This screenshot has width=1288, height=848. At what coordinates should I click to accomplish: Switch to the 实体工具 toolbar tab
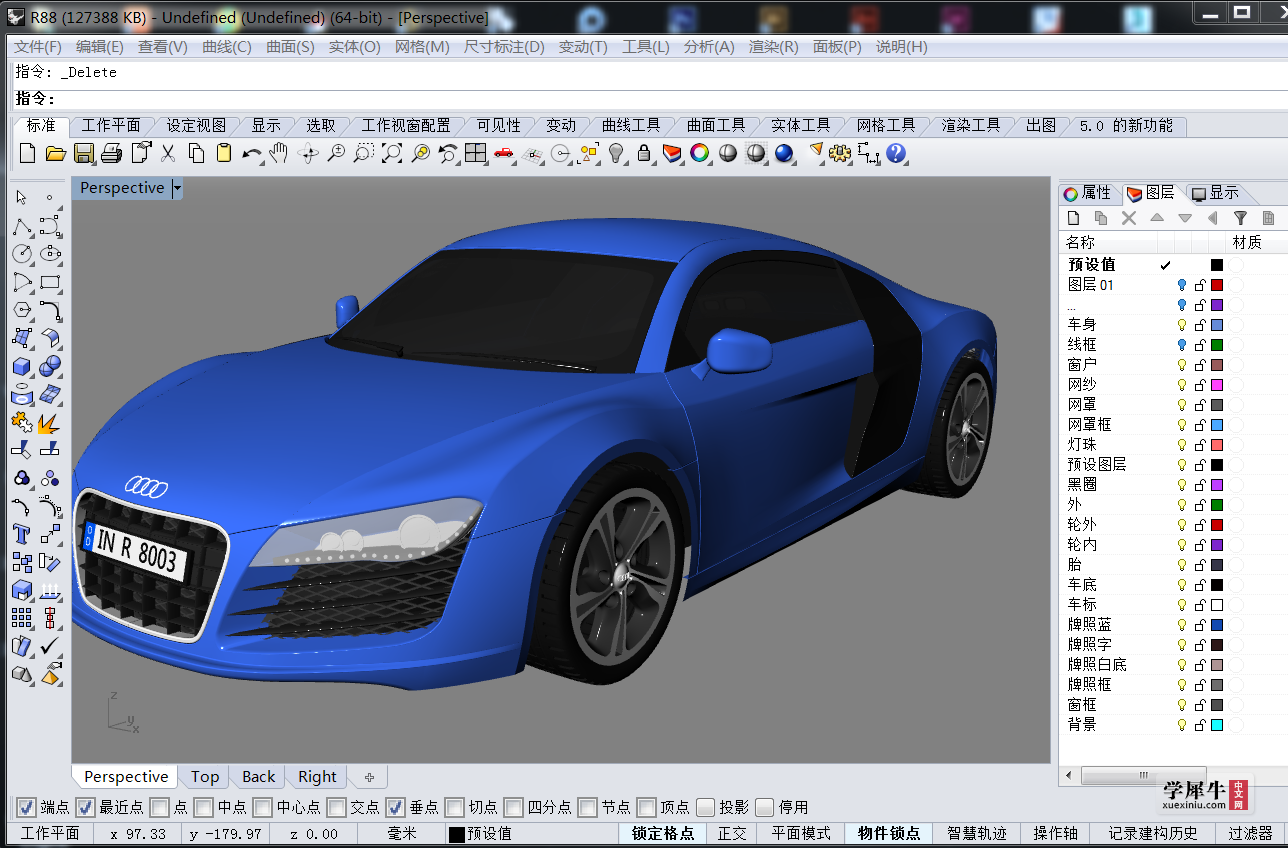(801, 125)
